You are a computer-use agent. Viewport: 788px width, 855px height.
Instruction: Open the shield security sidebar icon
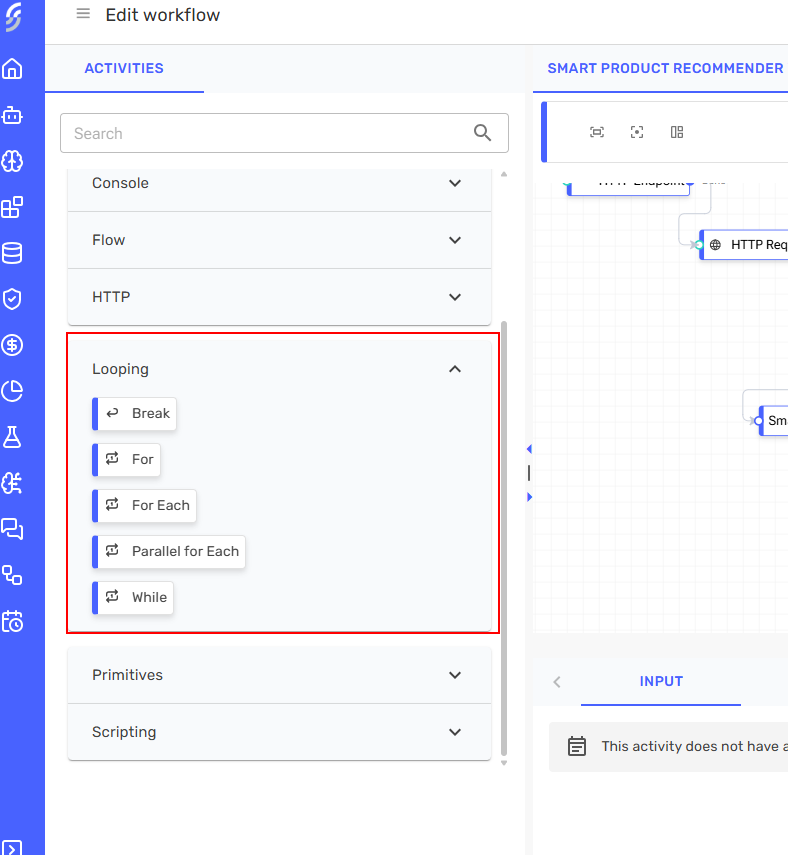coord(12,299)
